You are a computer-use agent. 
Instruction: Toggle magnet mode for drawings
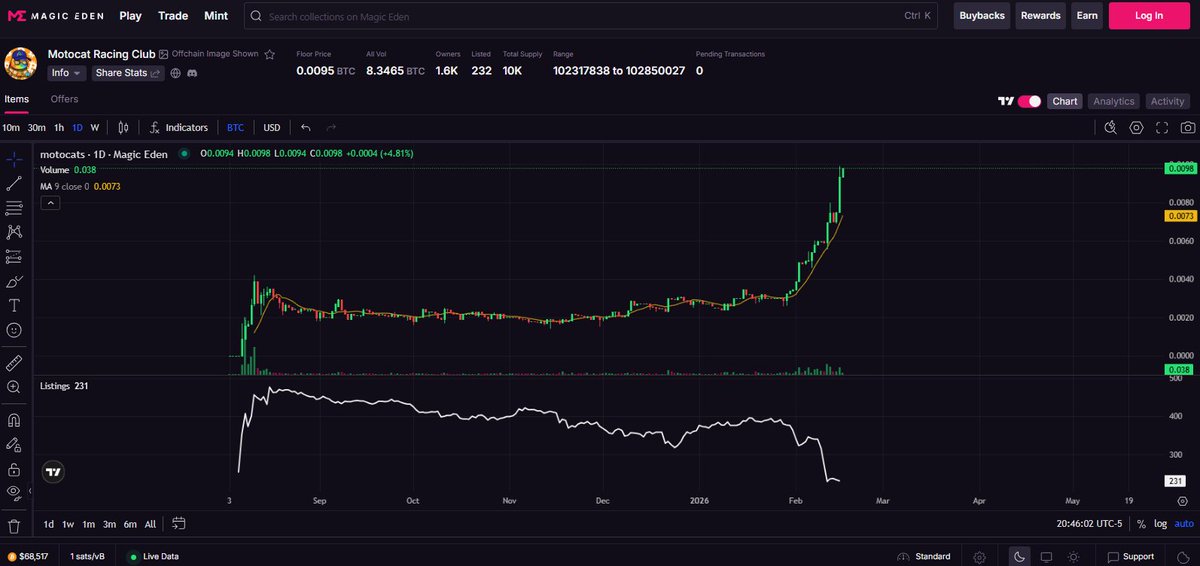[14, 420]
